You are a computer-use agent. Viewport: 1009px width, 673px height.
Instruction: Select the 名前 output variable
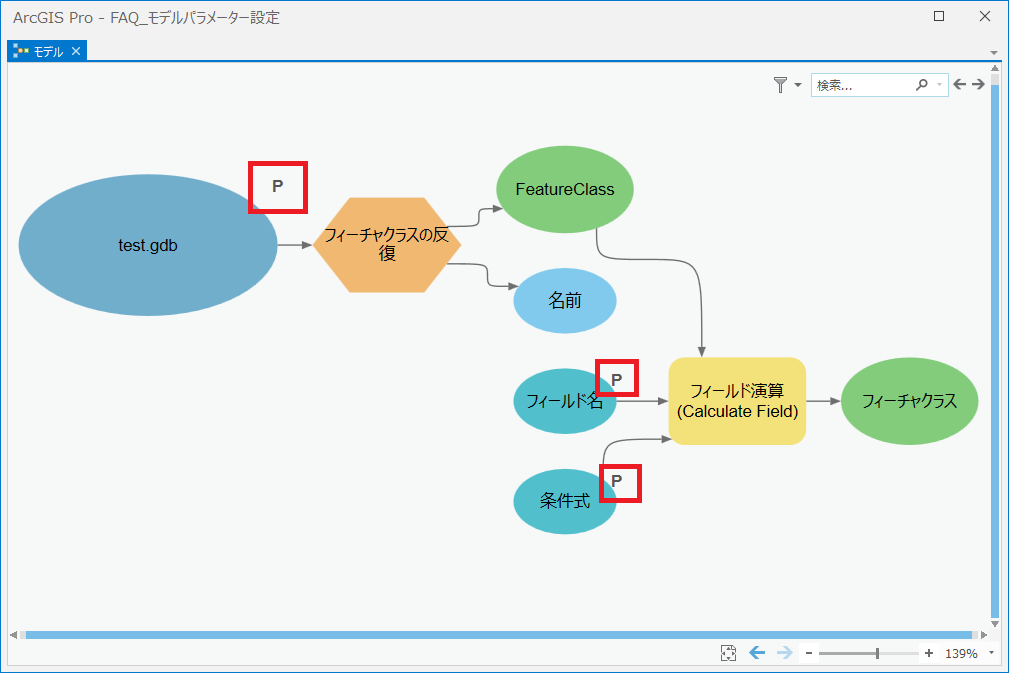pos(565,300)
